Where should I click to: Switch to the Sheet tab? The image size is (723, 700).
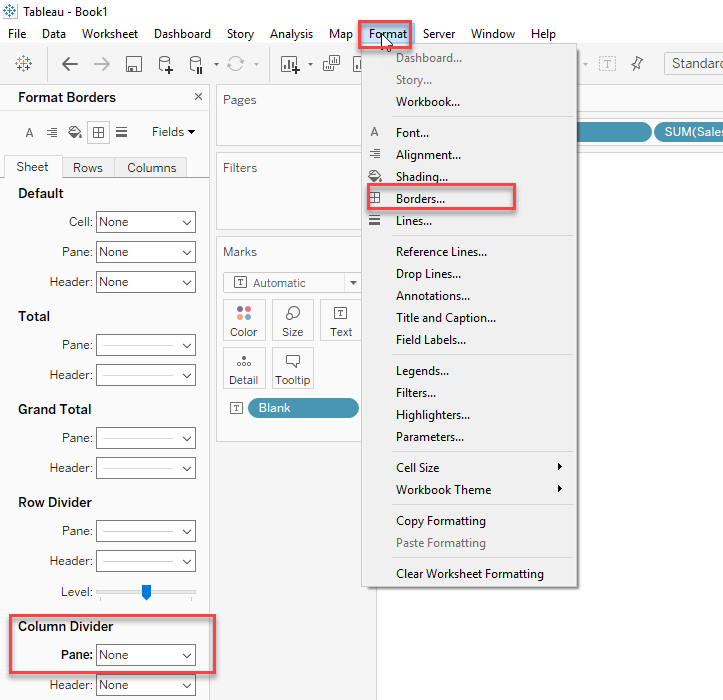click(32, 166)
